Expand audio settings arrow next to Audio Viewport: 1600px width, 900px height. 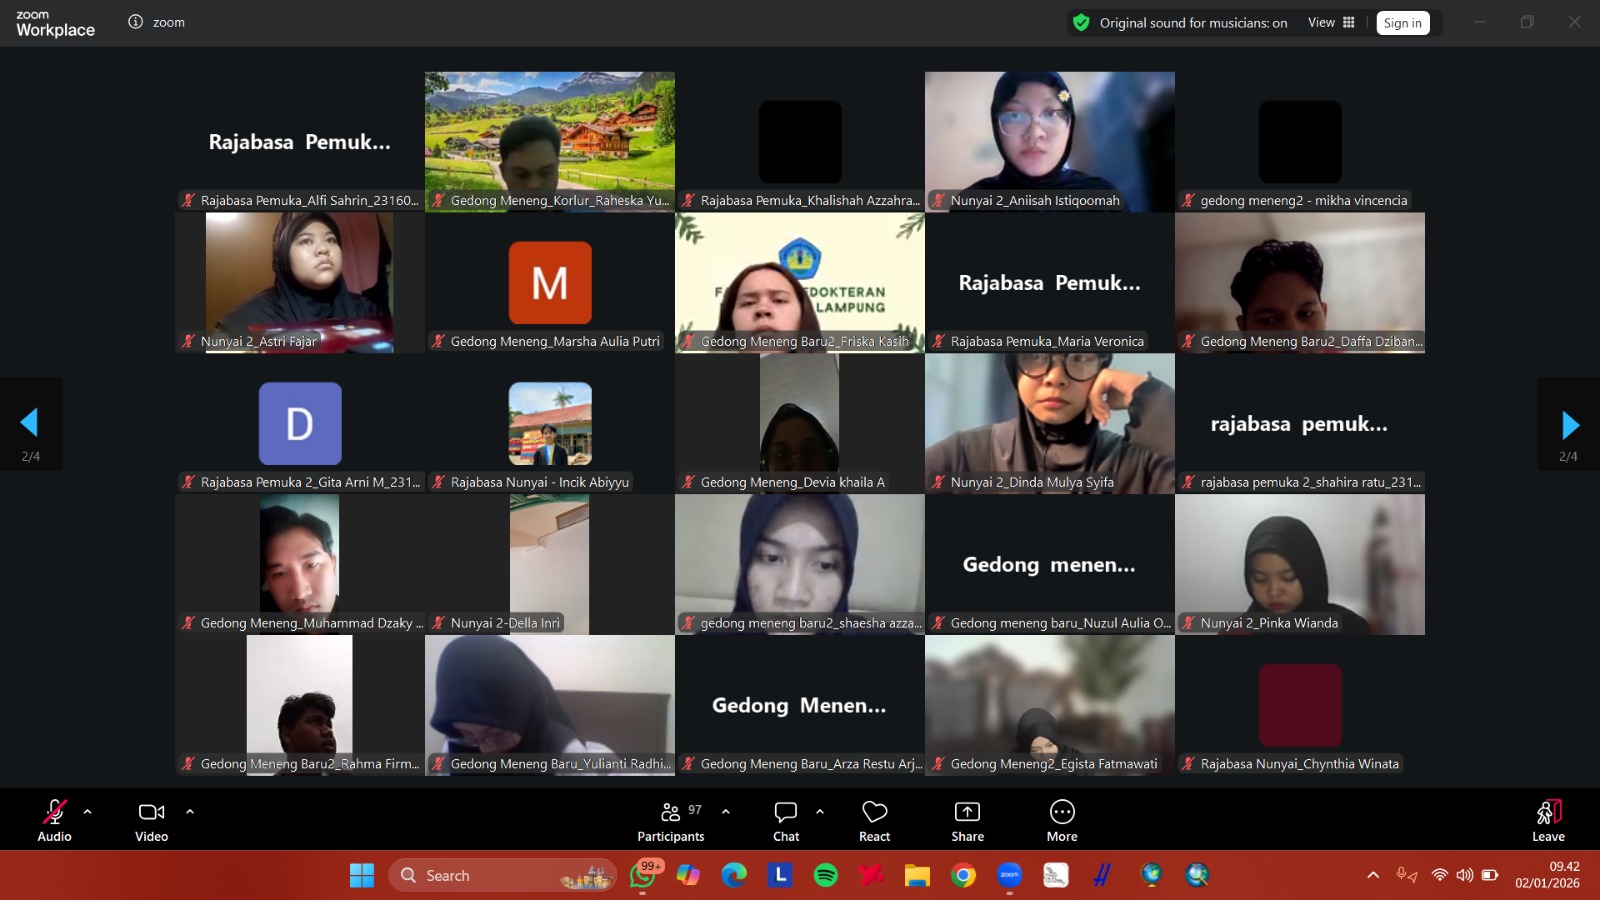coord(88,812)
